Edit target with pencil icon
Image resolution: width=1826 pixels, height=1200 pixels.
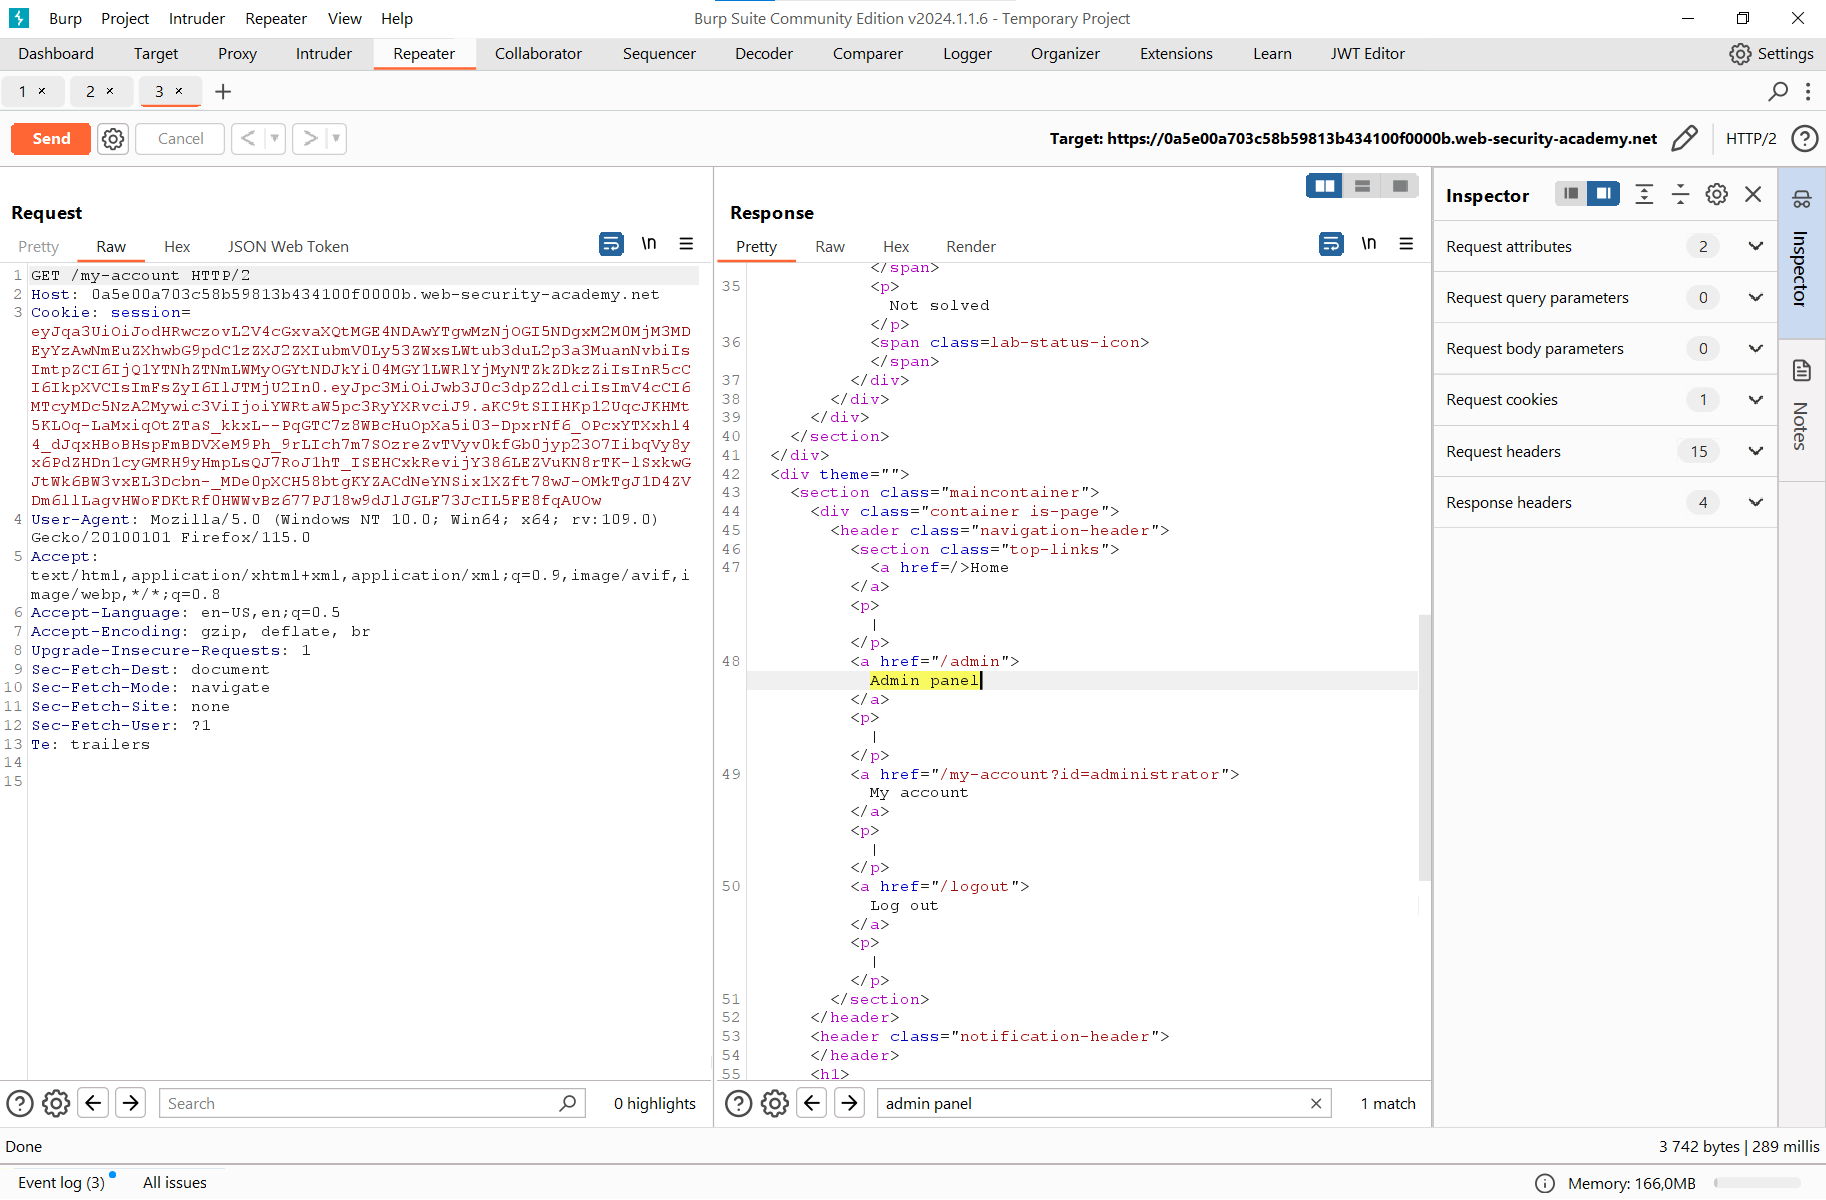point(1685,138)
